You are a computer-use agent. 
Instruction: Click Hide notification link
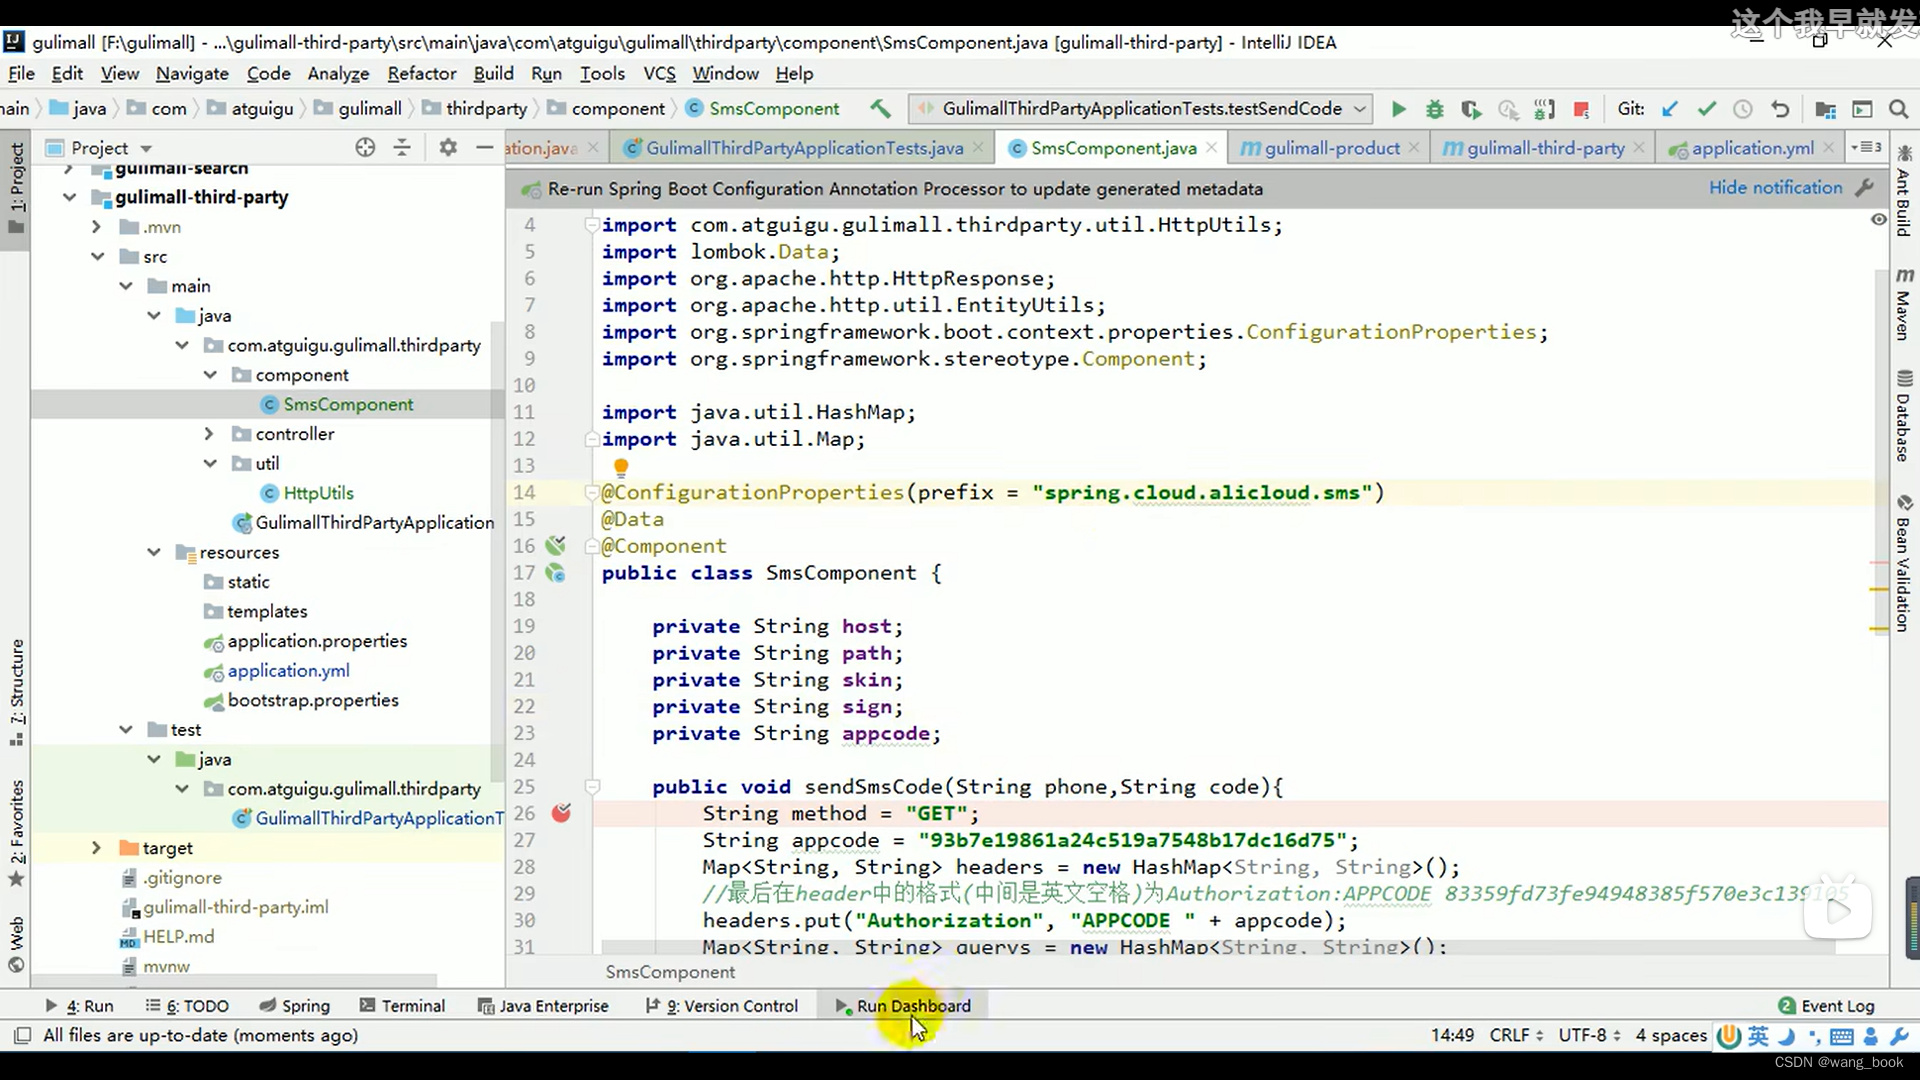1775,187
